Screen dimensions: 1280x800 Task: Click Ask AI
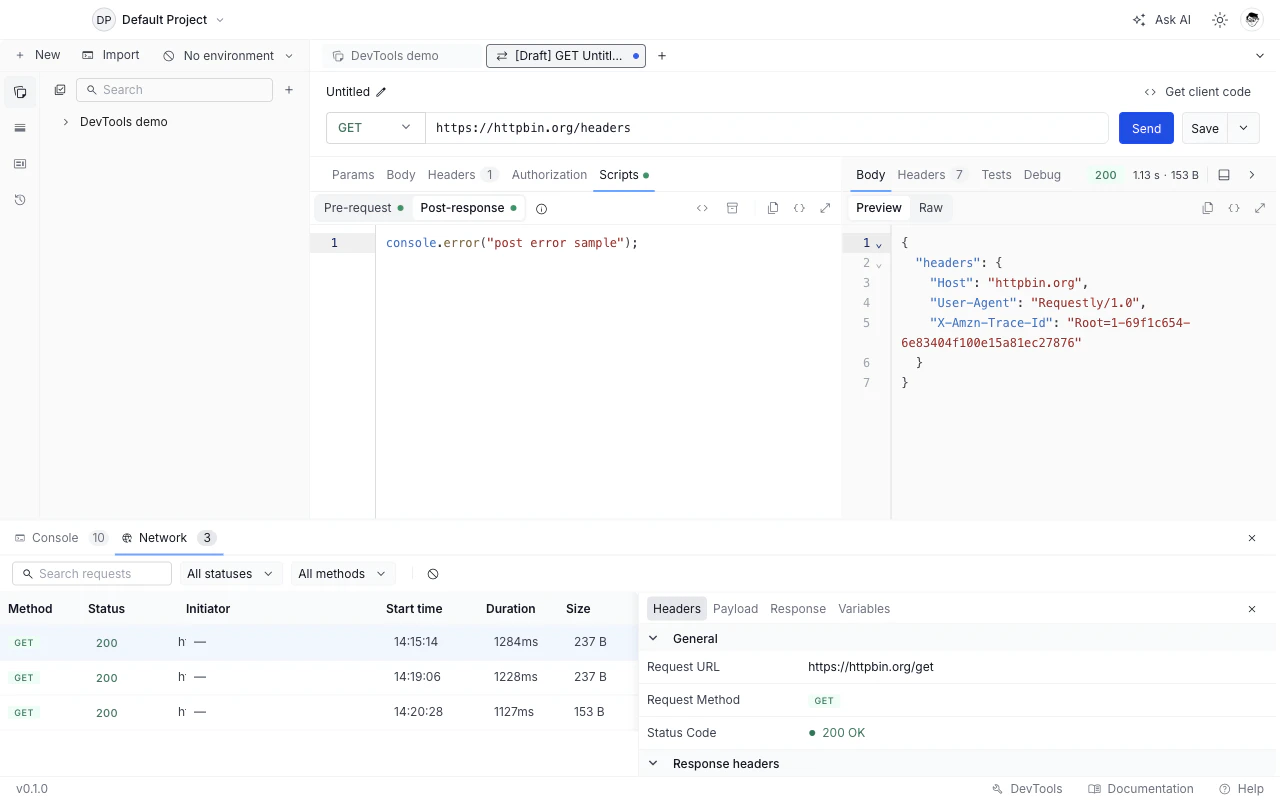click(1161, 20)
